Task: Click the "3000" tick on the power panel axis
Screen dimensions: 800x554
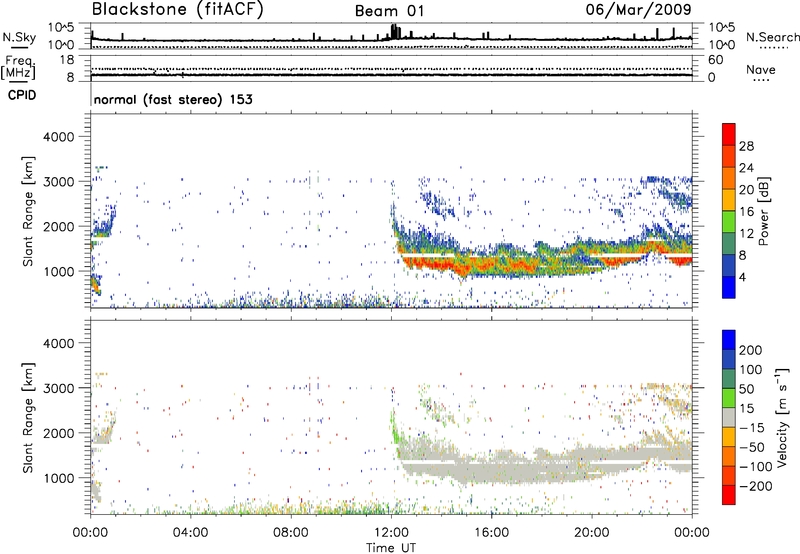Action: pos(59,182)
